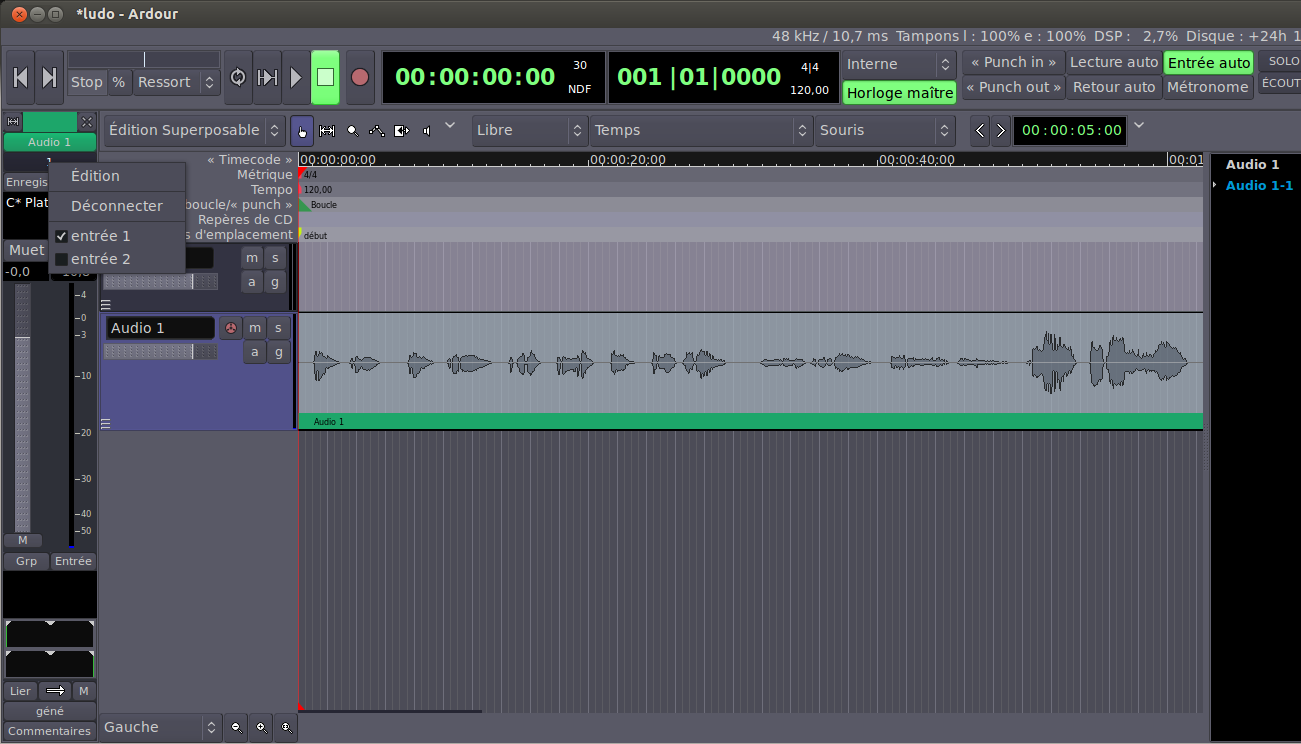The height and width of the screenshot is (744, 1301).
Task: Mute the upper track using its m button
Action: [252, 258]
